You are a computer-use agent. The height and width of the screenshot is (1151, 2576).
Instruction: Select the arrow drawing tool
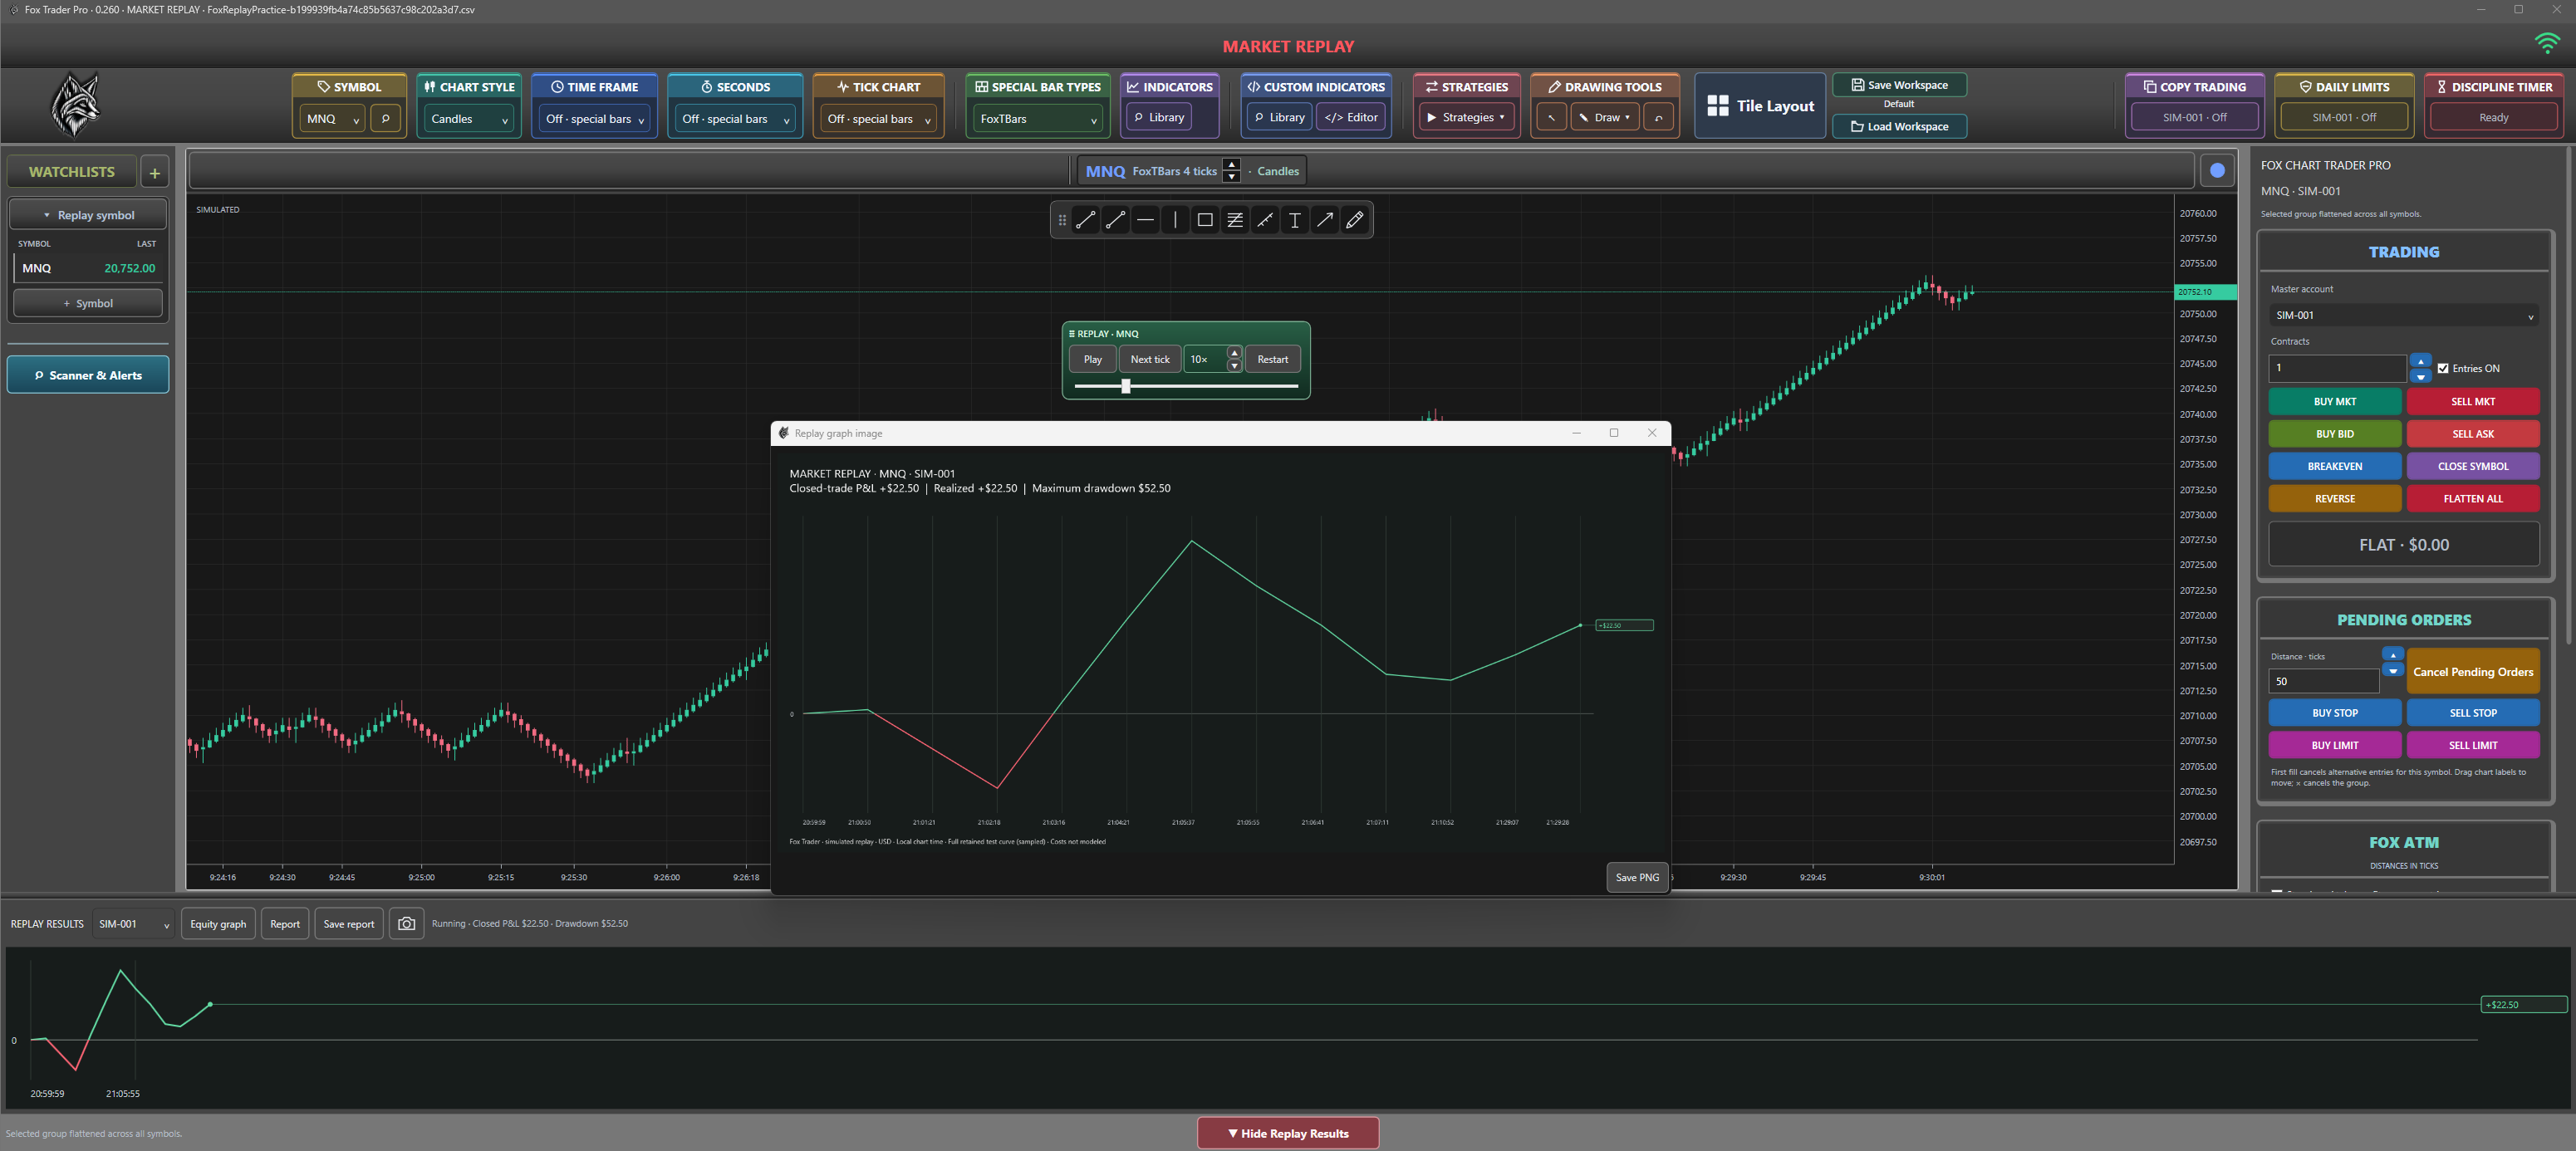pos(1325,220)
